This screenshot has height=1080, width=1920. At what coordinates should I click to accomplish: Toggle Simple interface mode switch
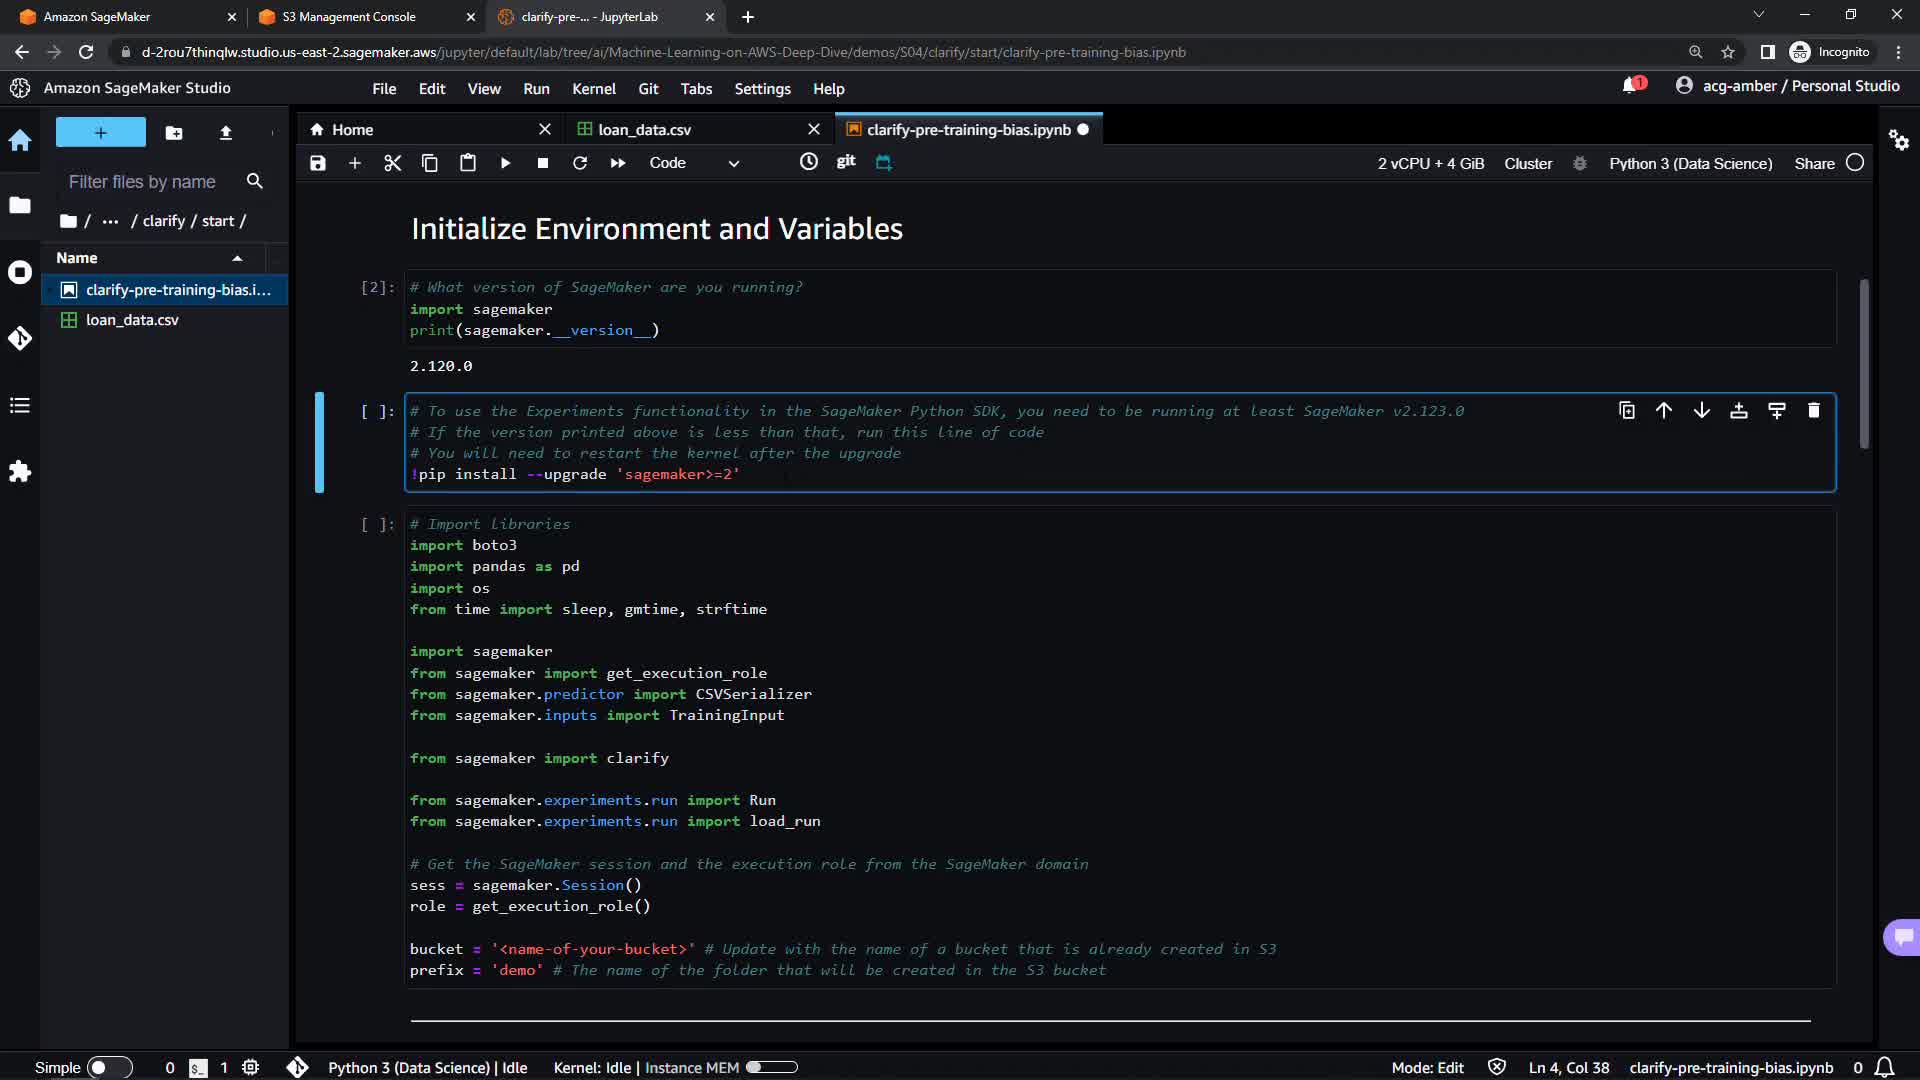109,1067
